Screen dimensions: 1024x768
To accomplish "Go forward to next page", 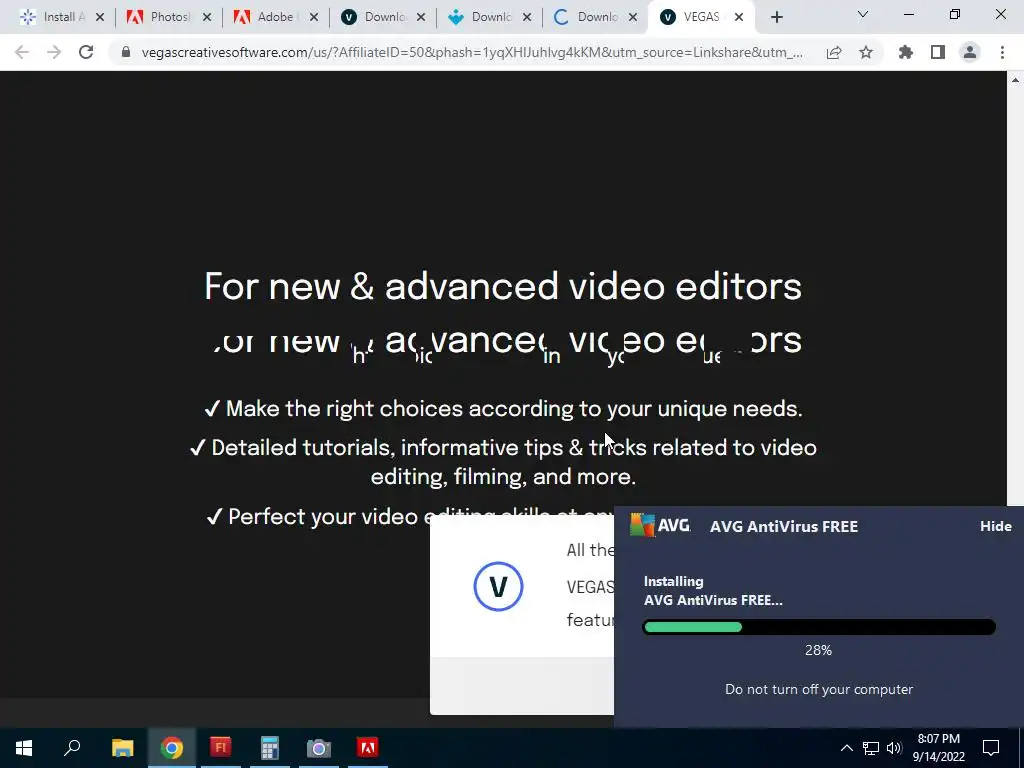I will coord(54,52).
